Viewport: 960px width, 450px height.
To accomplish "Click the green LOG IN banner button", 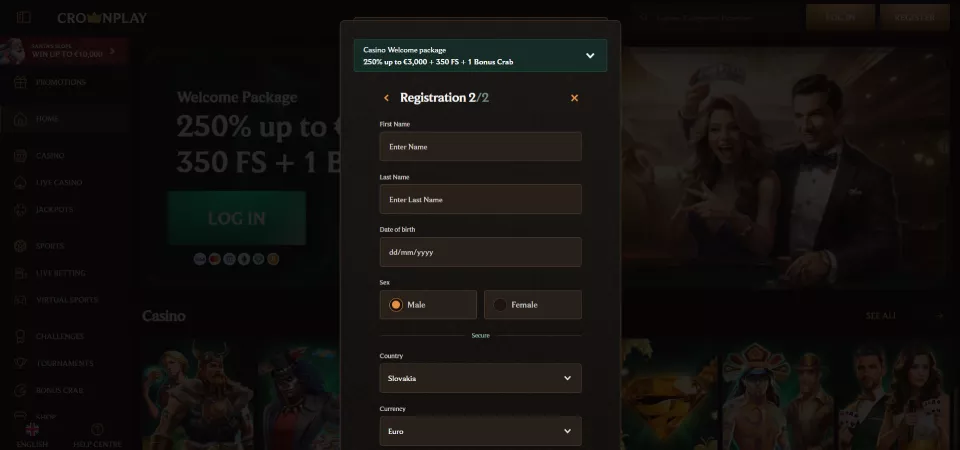I will click(x=237, y=218).
